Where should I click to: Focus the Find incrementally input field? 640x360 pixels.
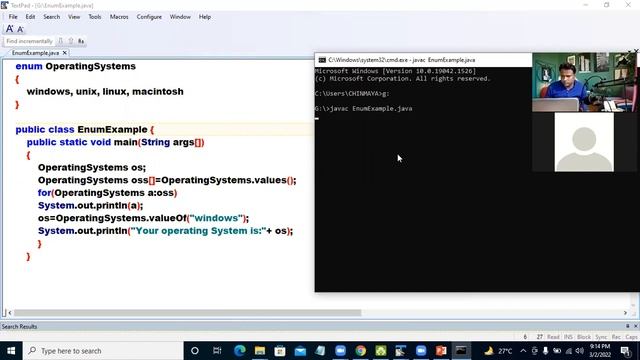click(x=29, y=41)
